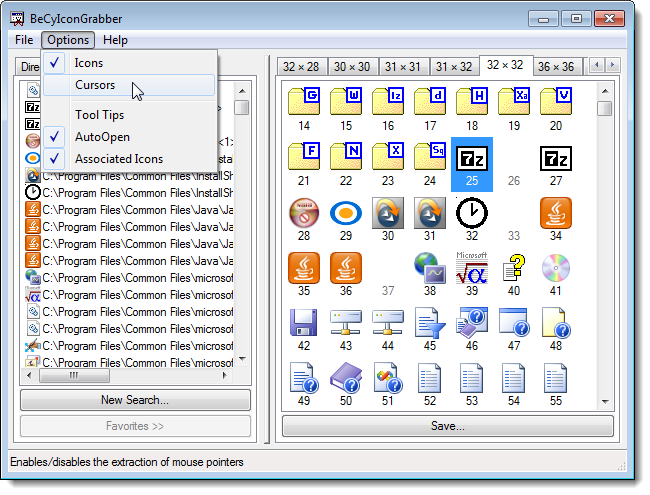
Task: Open the 31 × 31 size tab
Action: [x=403, y=67]
